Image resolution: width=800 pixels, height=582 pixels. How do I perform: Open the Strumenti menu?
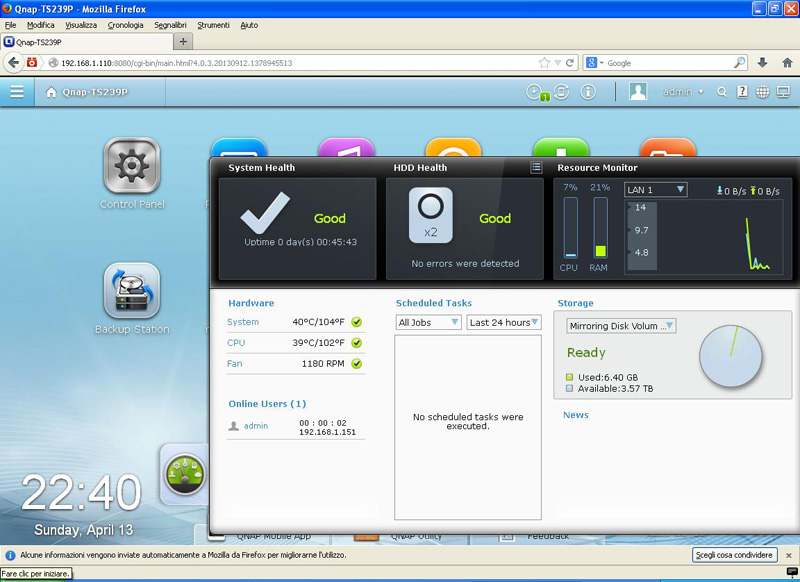click(x=213, y=24)
